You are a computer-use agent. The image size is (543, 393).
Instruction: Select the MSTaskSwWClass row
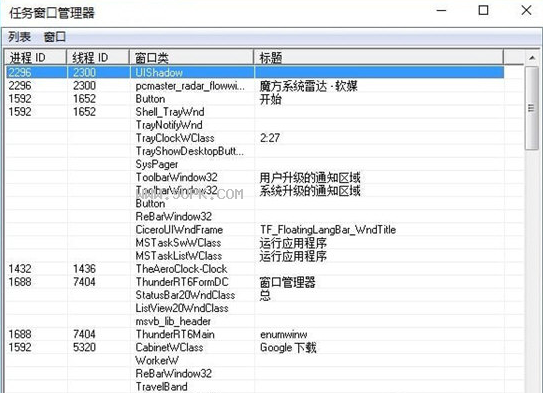tap(255, 243)
